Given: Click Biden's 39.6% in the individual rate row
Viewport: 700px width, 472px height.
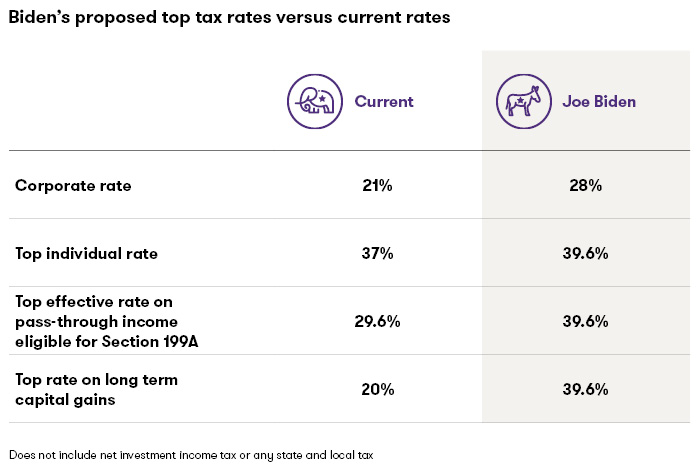Looking at the screenshot, I should (x=584, y=253).
